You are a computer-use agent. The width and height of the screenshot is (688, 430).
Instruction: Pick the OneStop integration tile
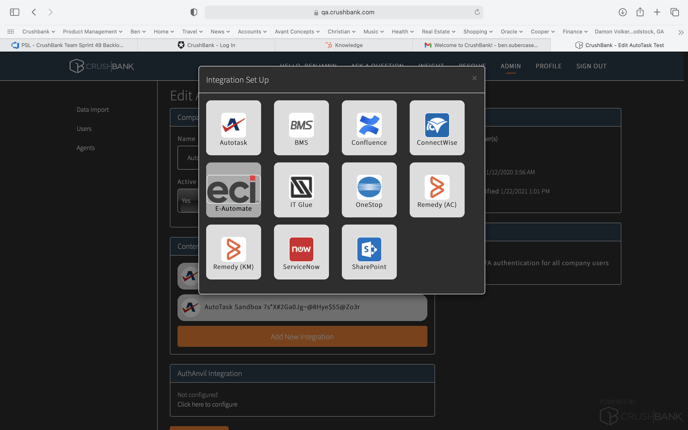pos(369,190)
